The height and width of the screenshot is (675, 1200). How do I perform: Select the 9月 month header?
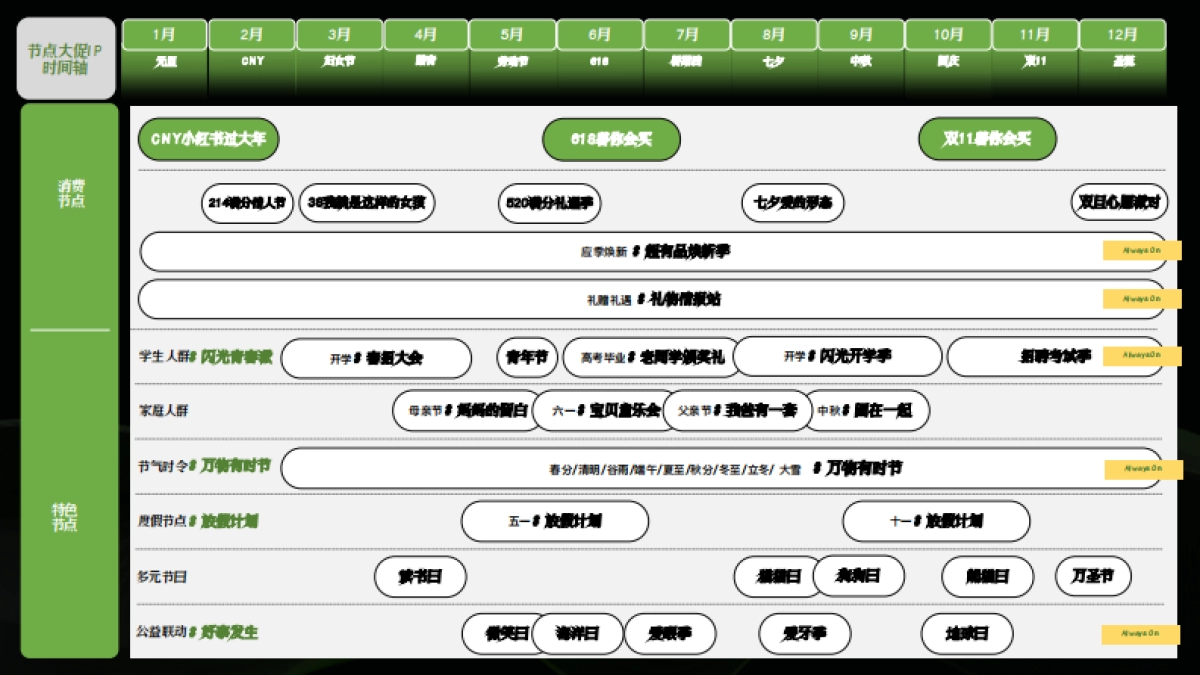pyautogui.click(x=861, y=35)
